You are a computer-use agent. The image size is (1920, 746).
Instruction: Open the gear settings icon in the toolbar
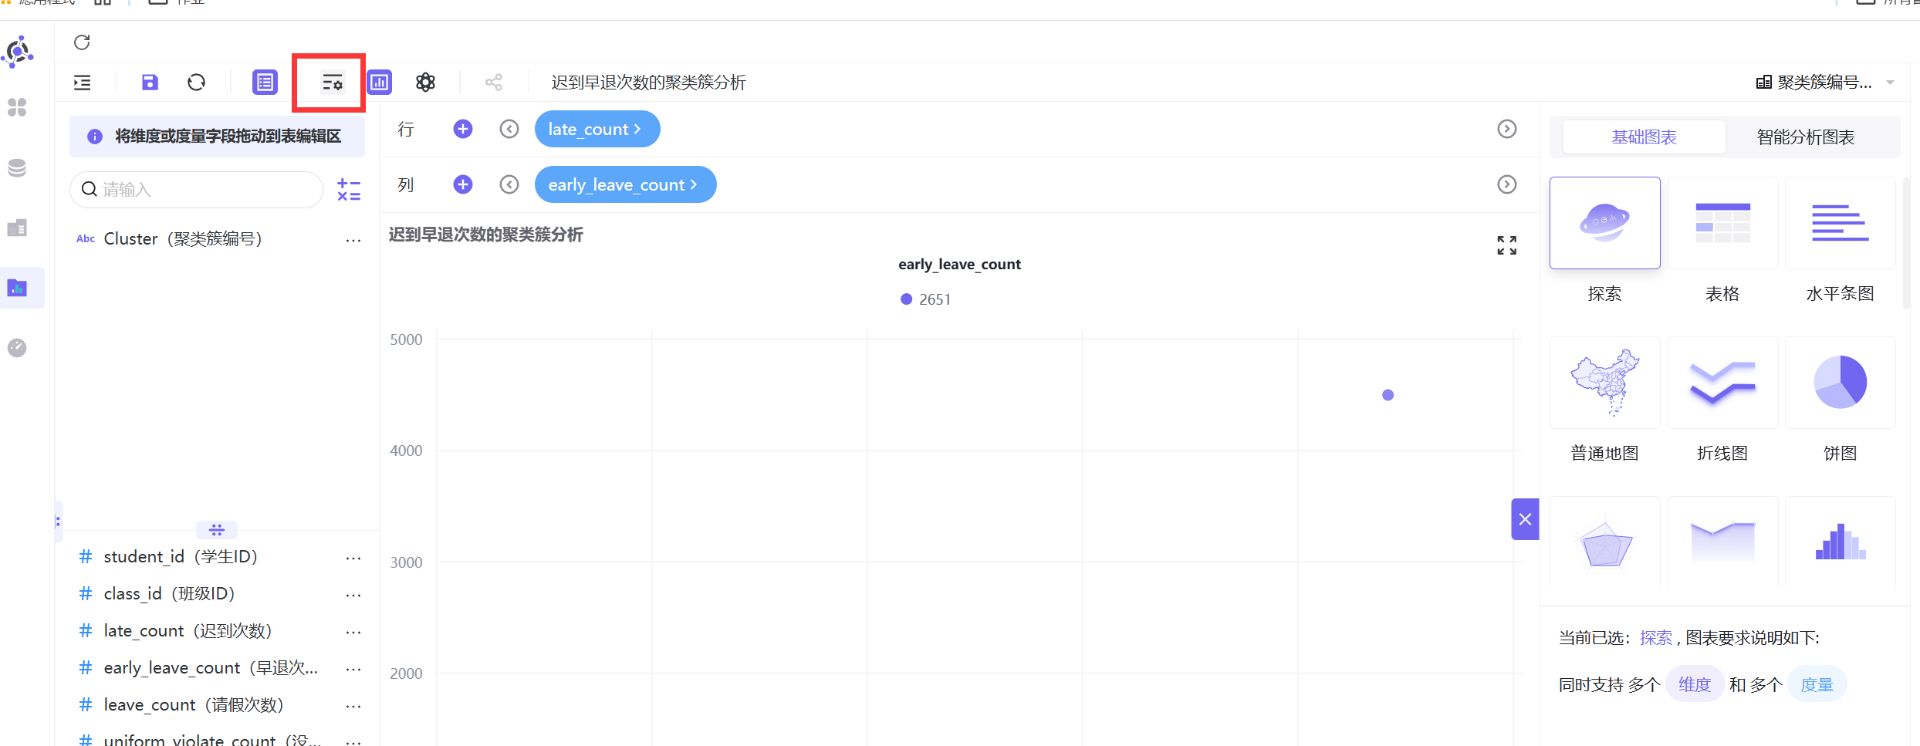point(425,82)
